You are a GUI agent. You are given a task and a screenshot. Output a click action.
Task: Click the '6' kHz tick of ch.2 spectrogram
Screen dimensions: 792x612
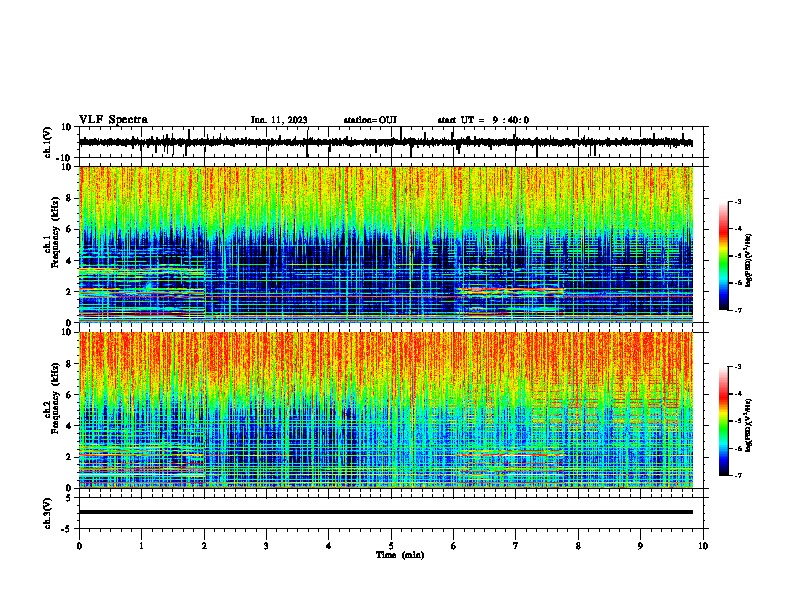70,395
